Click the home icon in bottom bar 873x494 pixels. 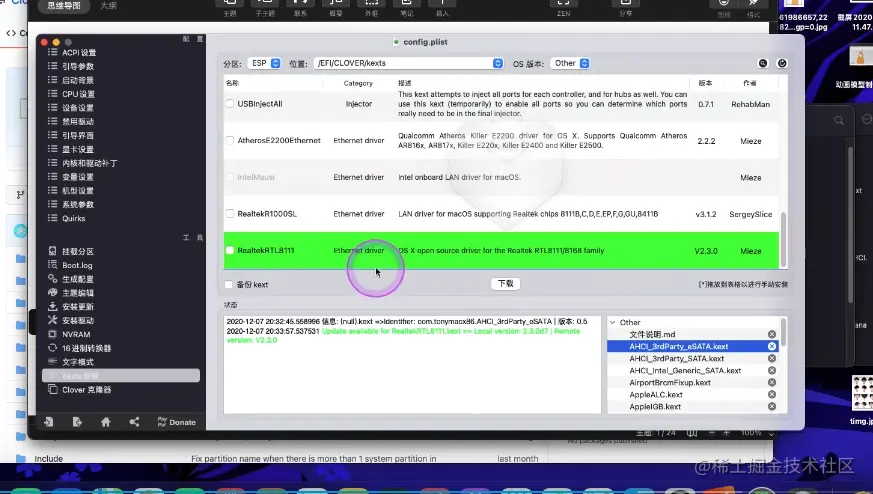(106, 422)
